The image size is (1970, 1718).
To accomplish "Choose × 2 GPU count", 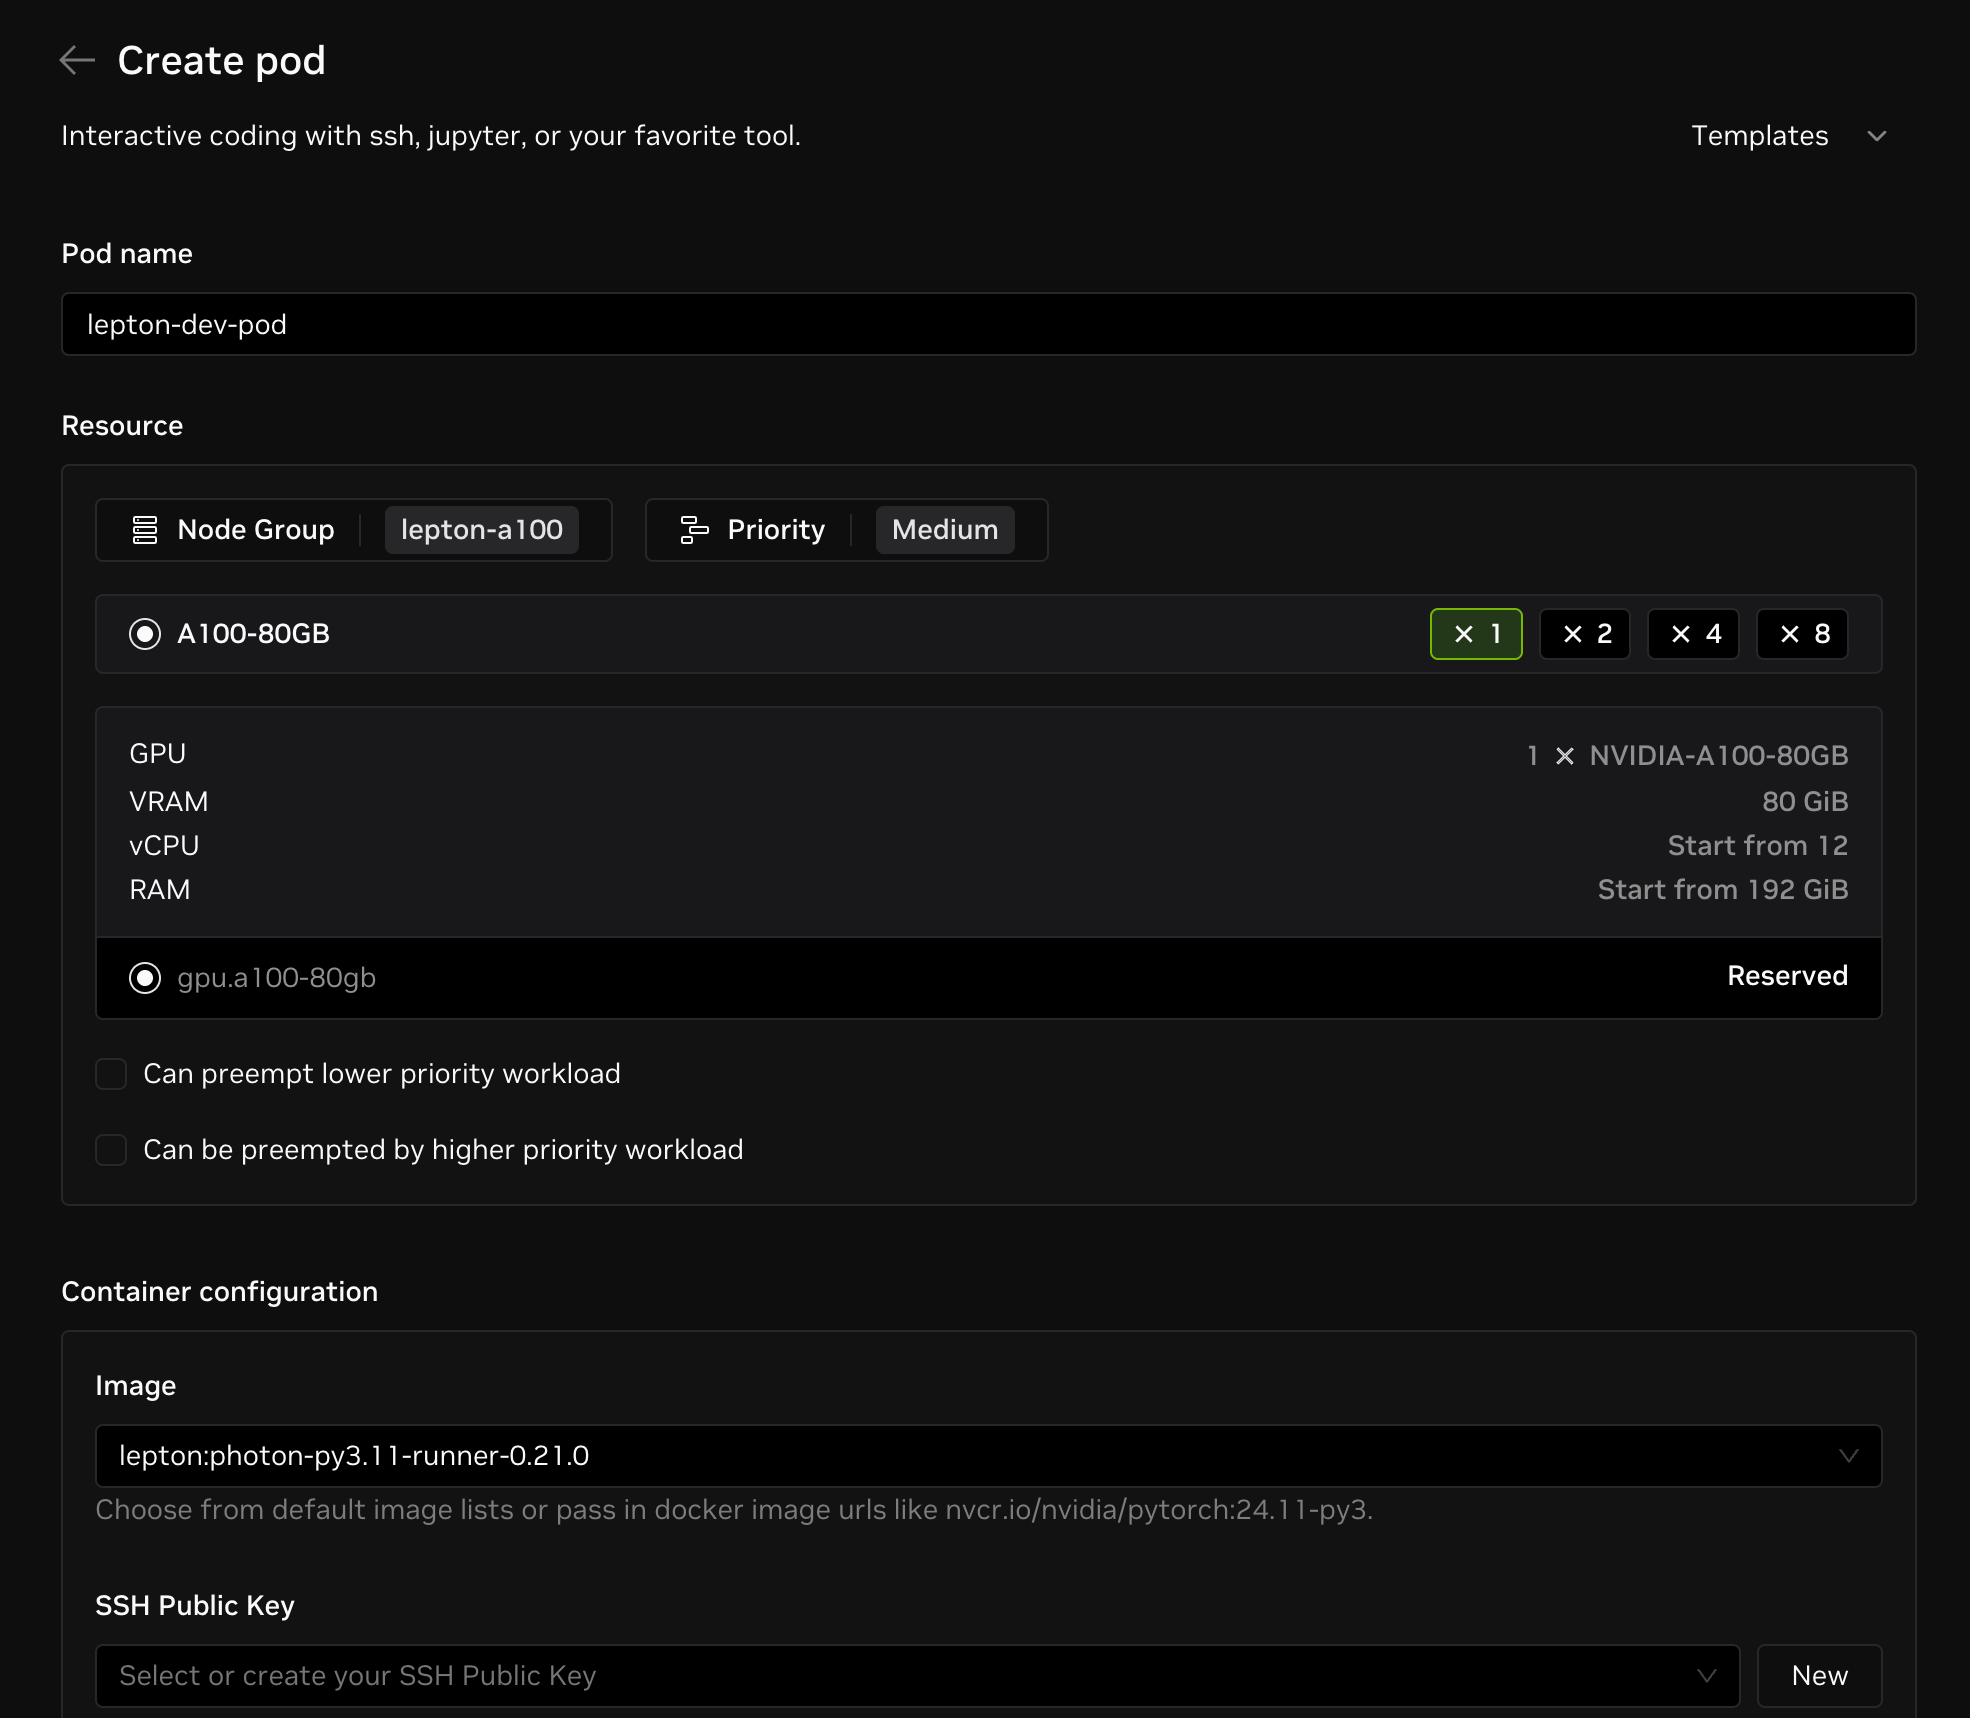I will pos(1585,634).
